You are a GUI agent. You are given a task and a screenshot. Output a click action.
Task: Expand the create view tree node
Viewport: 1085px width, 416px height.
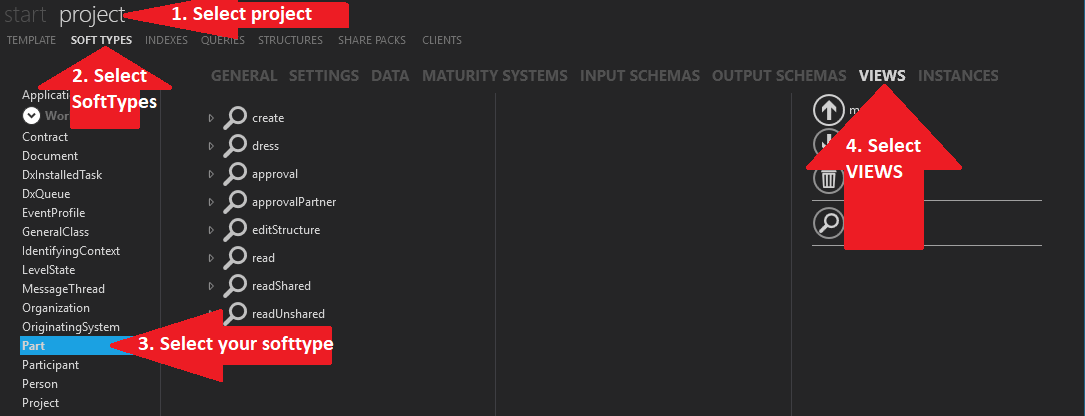click(x=211, y=118)
